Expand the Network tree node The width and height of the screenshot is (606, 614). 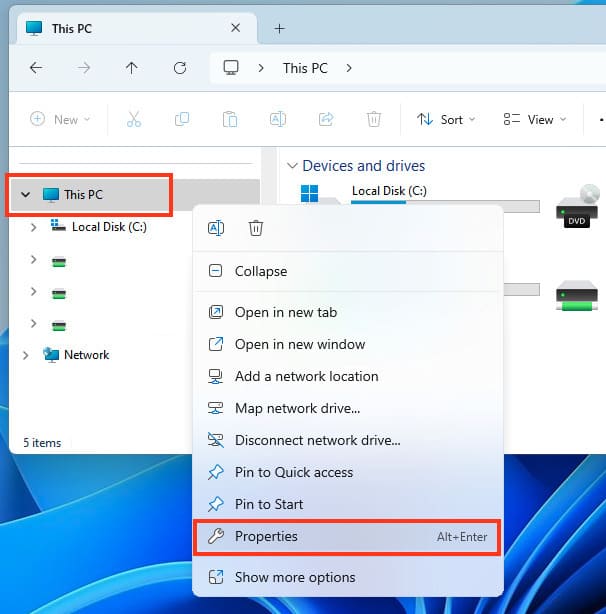25,355
